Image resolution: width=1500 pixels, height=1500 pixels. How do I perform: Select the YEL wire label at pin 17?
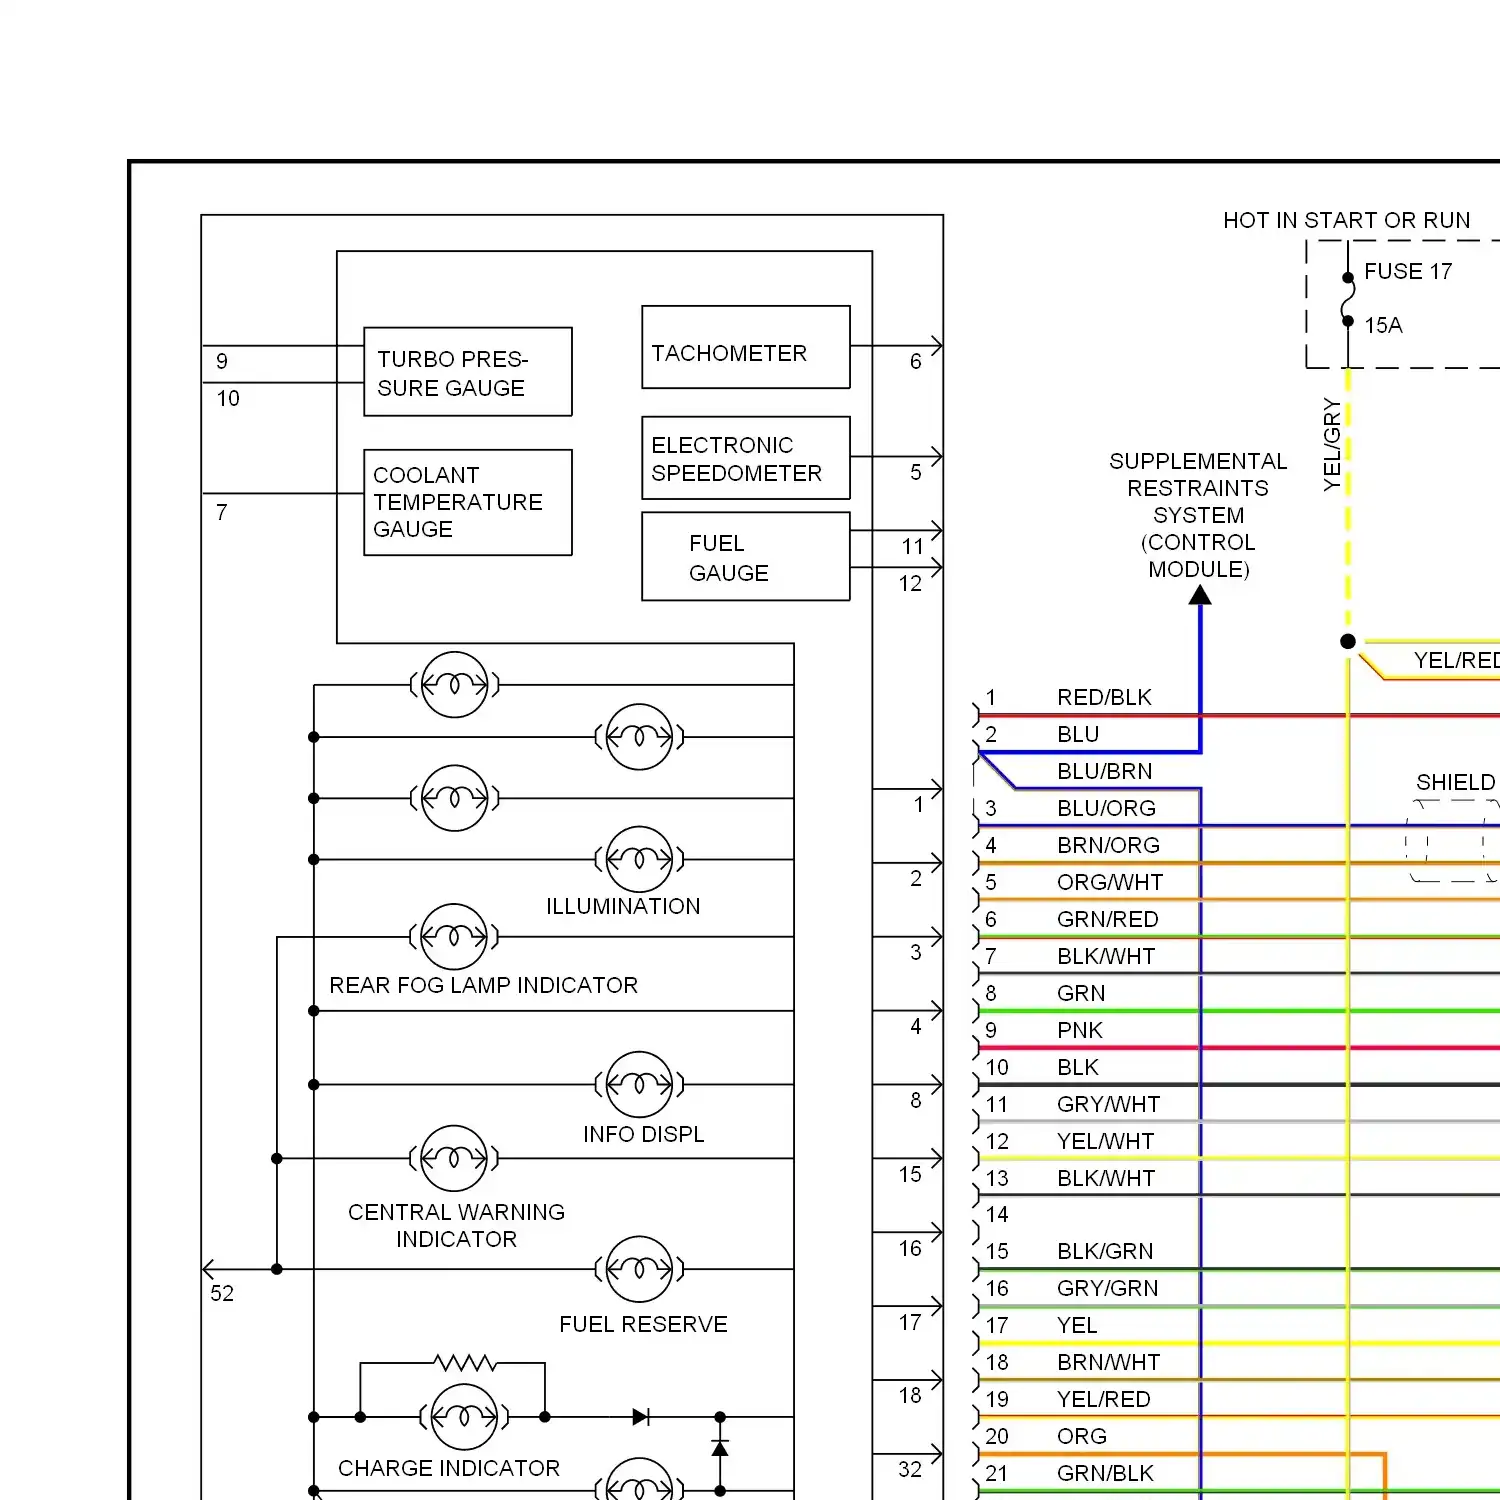(1077, 1325)
